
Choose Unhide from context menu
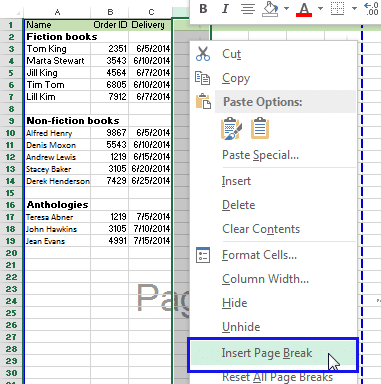coord(241,327)
